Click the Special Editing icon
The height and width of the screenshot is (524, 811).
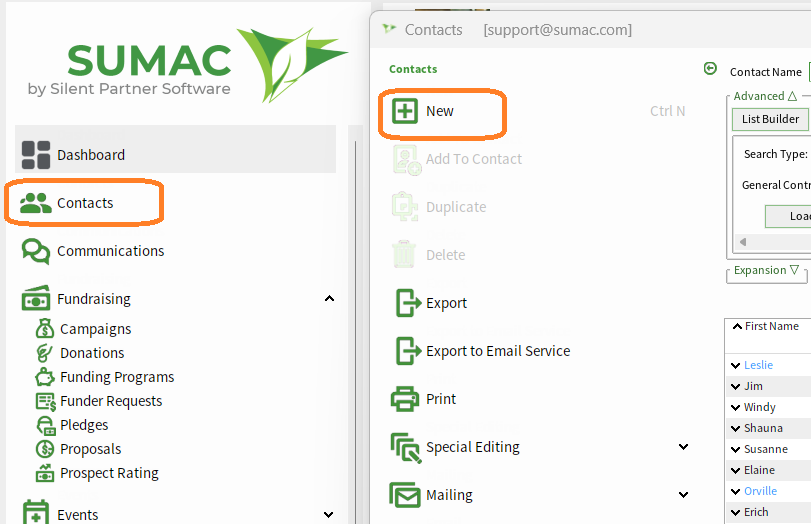[406, 447]
